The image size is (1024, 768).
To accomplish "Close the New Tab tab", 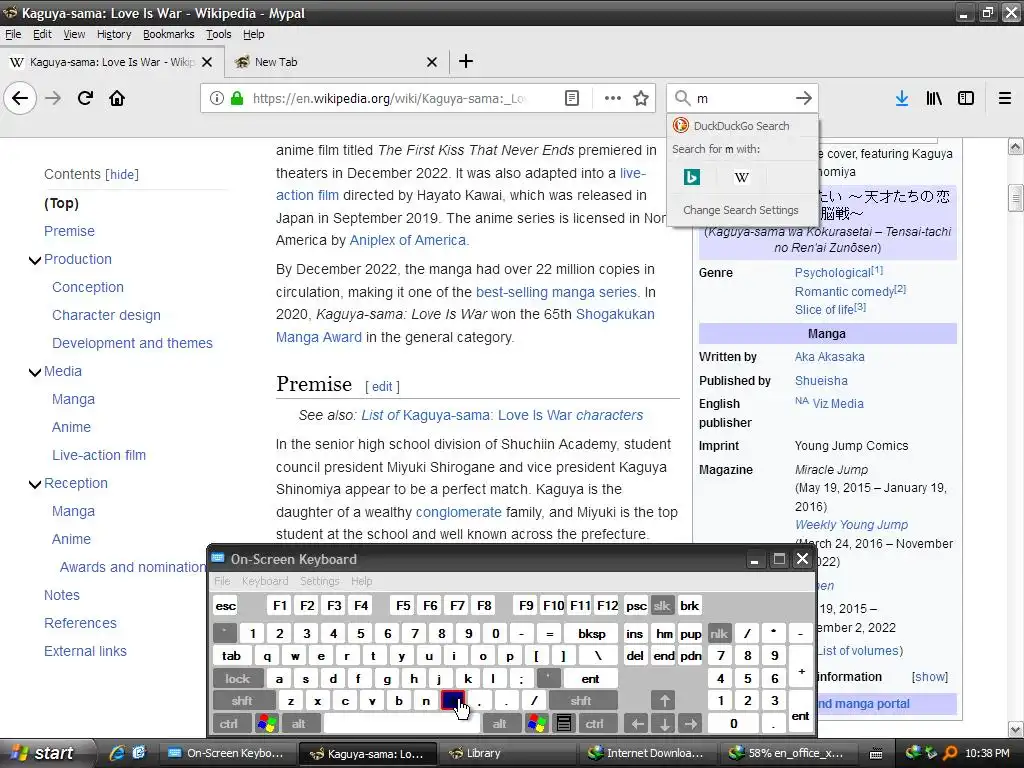I will (432, 62).
